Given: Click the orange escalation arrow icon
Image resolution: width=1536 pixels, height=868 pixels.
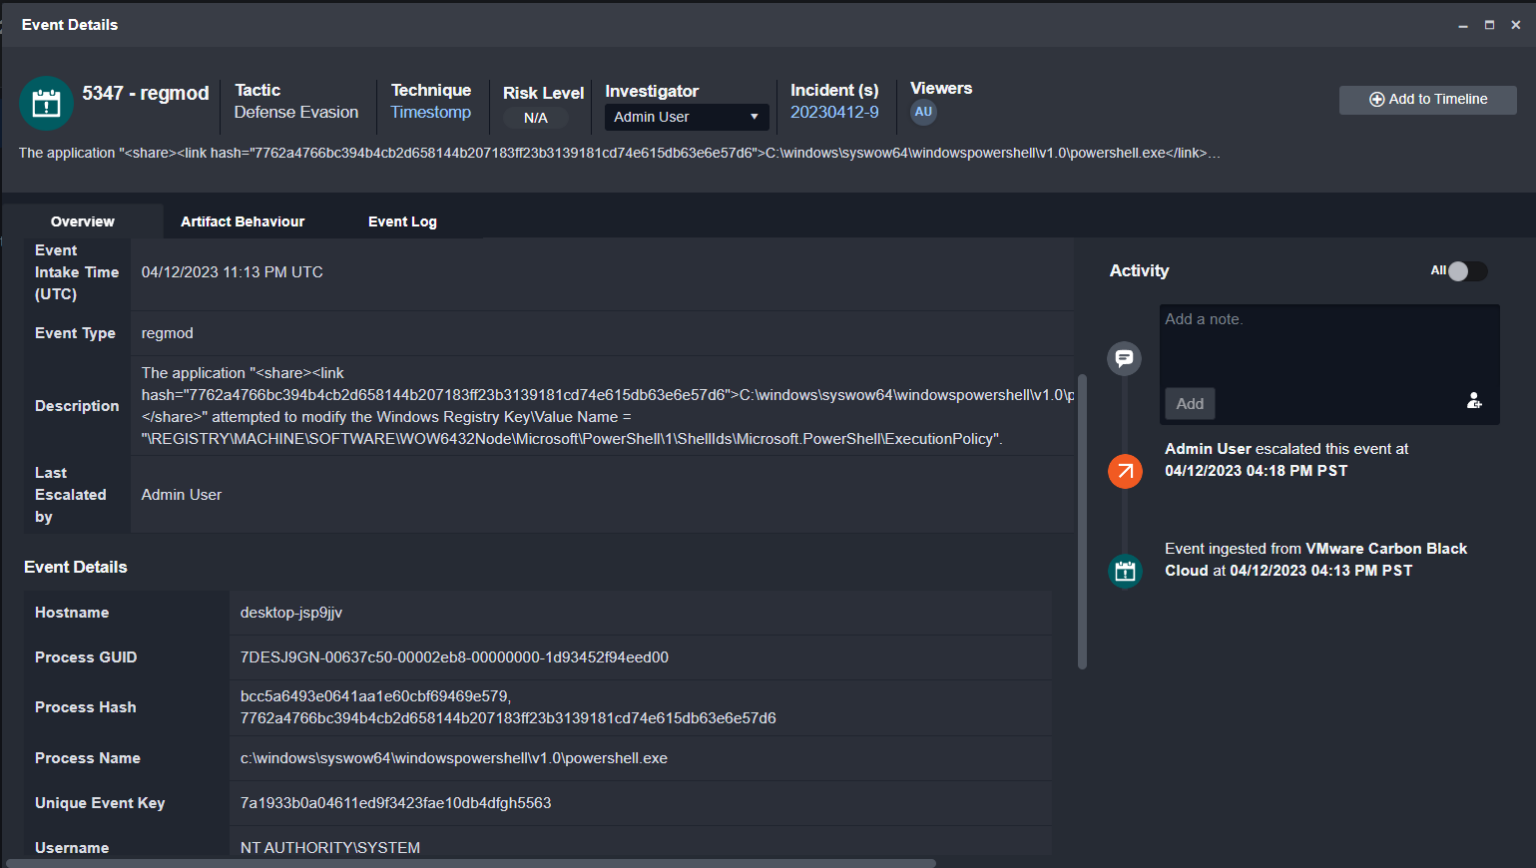Looking at the screenshot, I should tap(1125, 471).
